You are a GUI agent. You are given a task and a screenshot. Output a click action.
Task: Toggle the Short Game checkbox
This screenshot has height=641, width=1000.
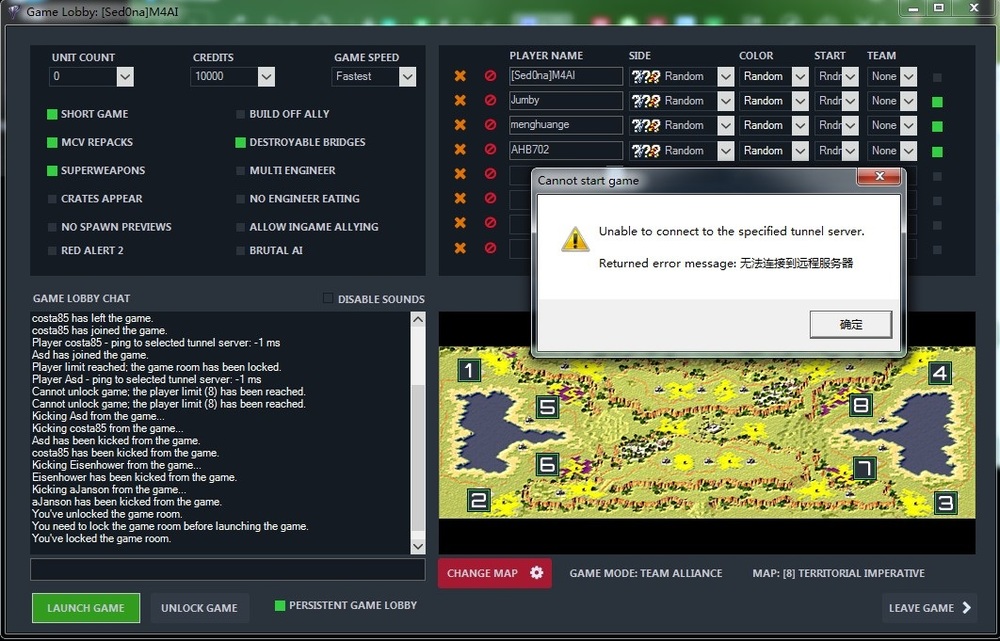(x=52, y=115)
